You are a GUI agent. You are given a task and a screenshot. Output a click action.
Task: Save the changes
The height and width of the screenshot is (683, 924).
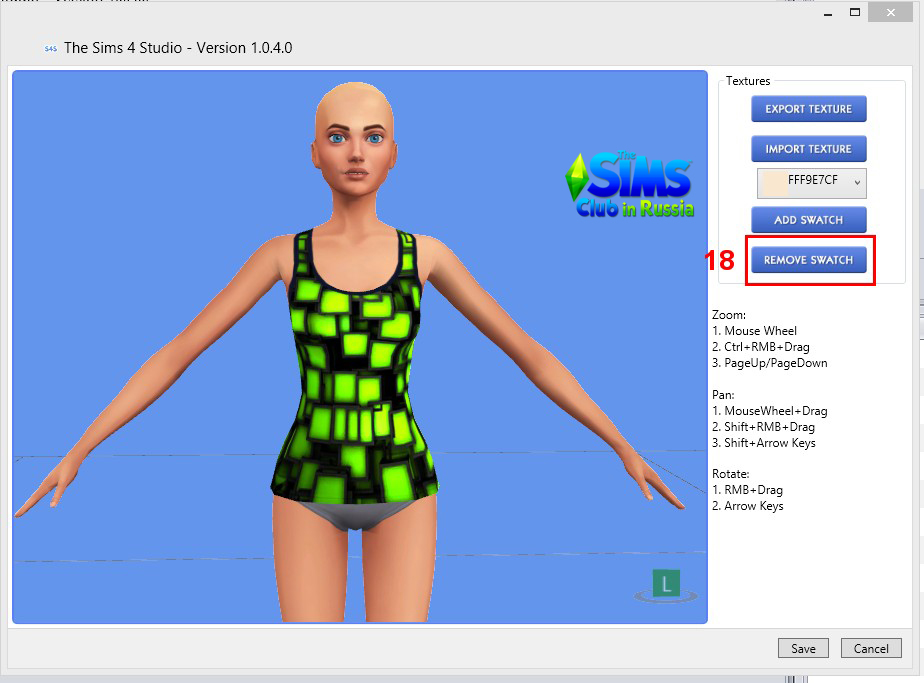[x=803, y=648]
